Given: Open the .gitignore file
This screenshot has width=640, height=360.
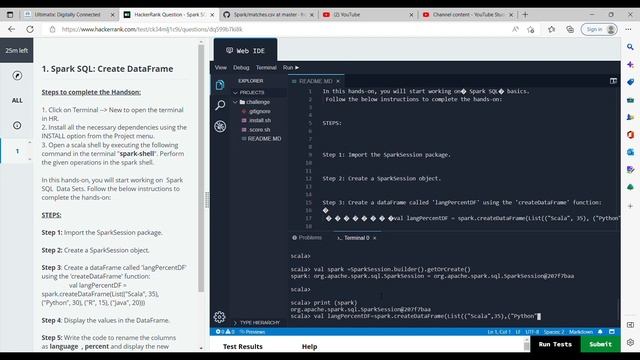Looking at the screenshot, I should (260, 111).
